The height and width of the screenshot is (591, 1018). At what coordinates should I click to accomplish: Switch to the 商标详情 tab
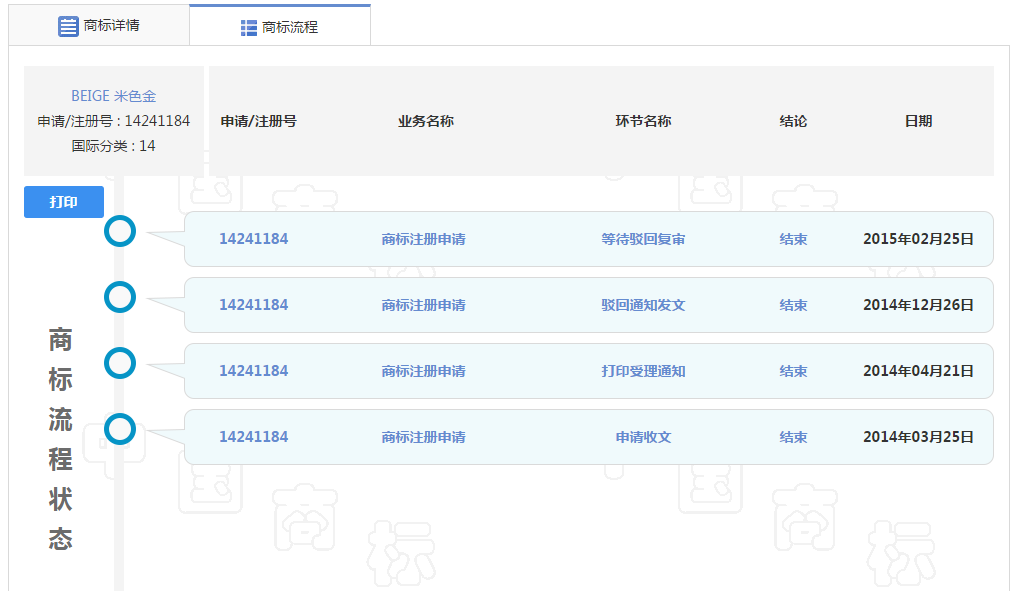pos(99,25)
